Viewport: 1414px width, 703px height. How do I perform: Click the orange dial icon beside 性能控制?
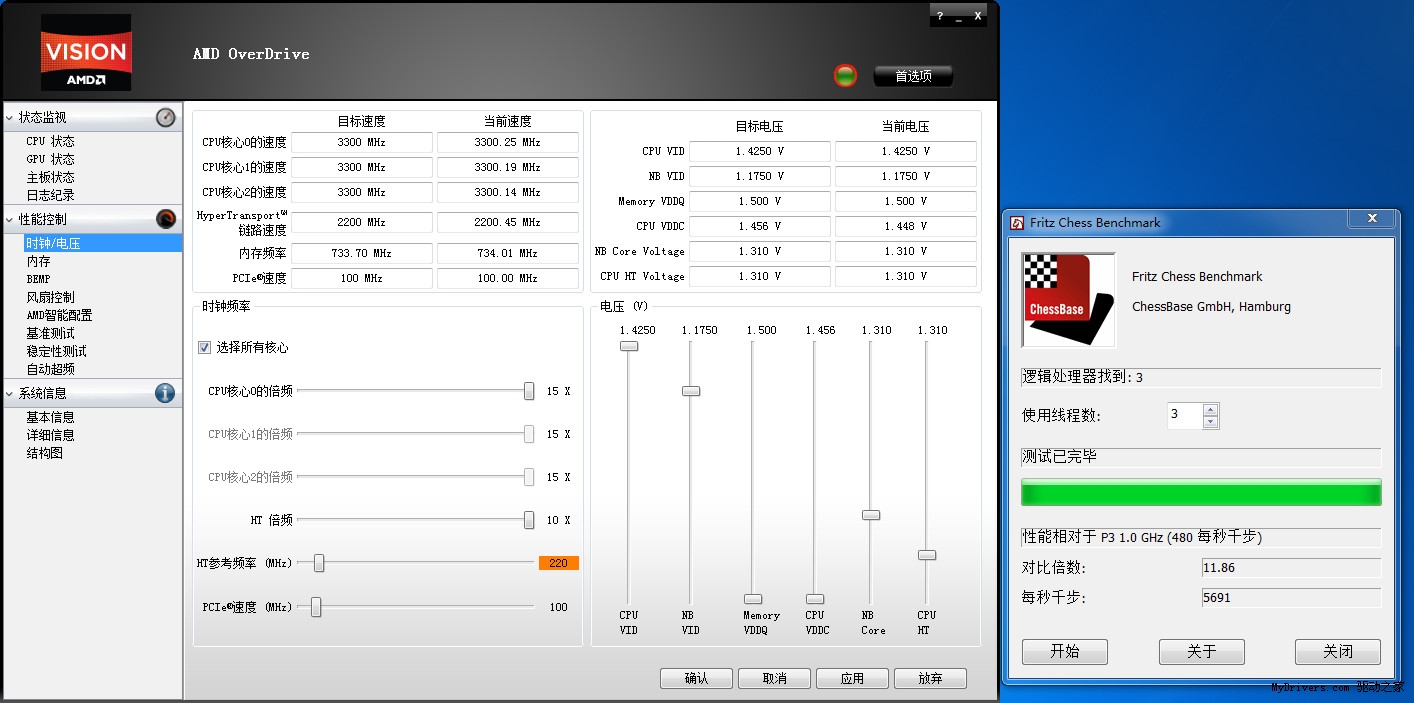tap(166, 219)
